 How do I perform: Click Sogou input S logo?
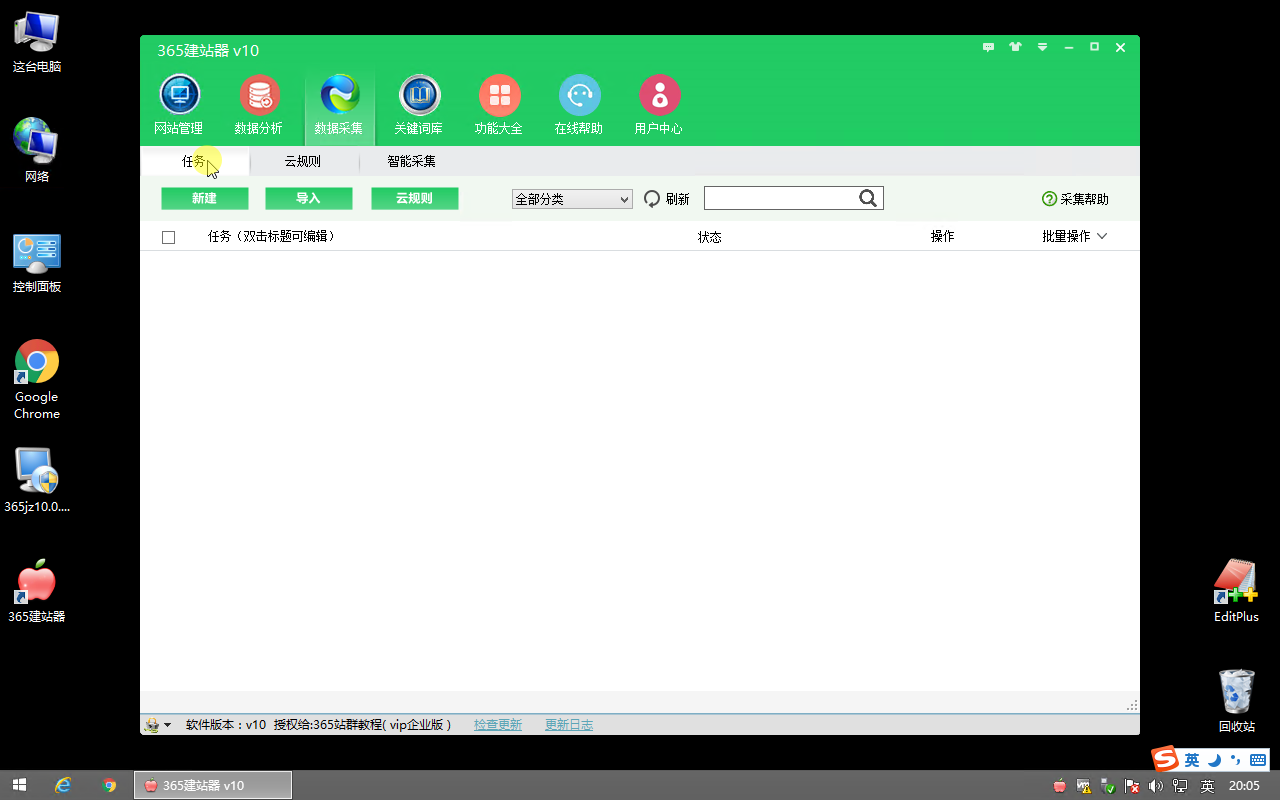pyautogui.click(x=1165, y=759)
